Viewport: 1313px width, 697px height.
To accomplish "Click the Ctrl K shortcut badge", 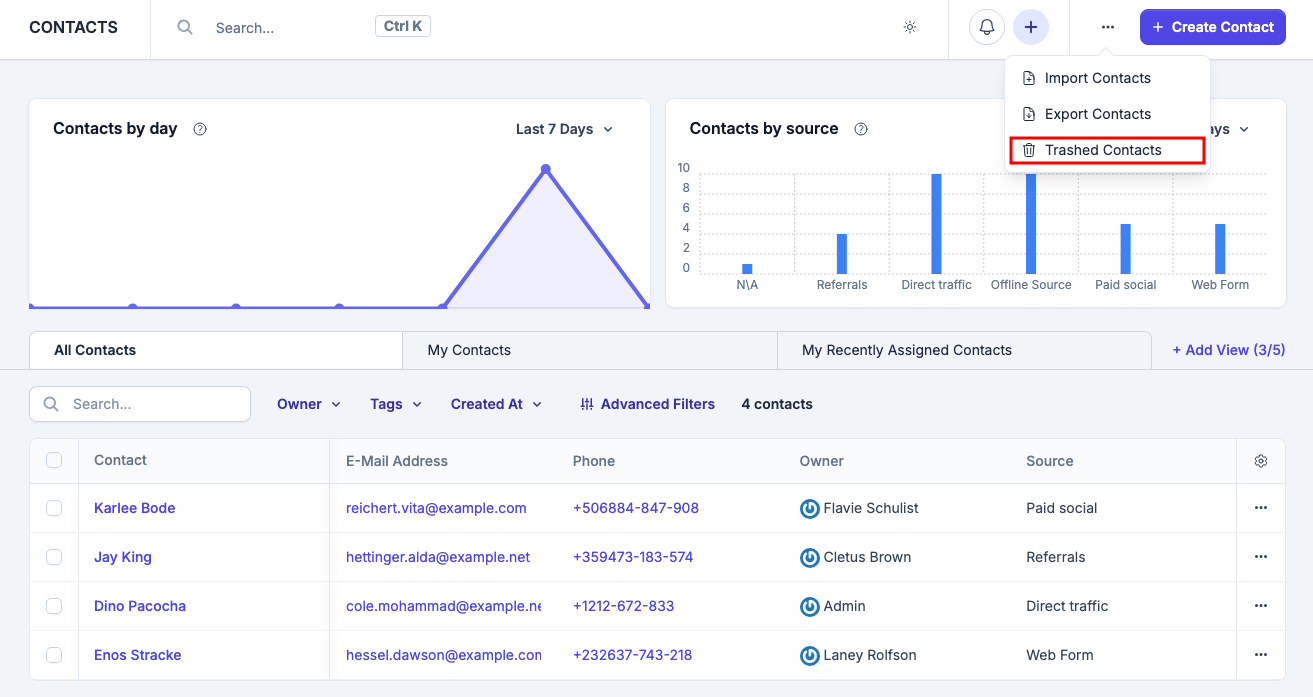I will coord(403,26).
